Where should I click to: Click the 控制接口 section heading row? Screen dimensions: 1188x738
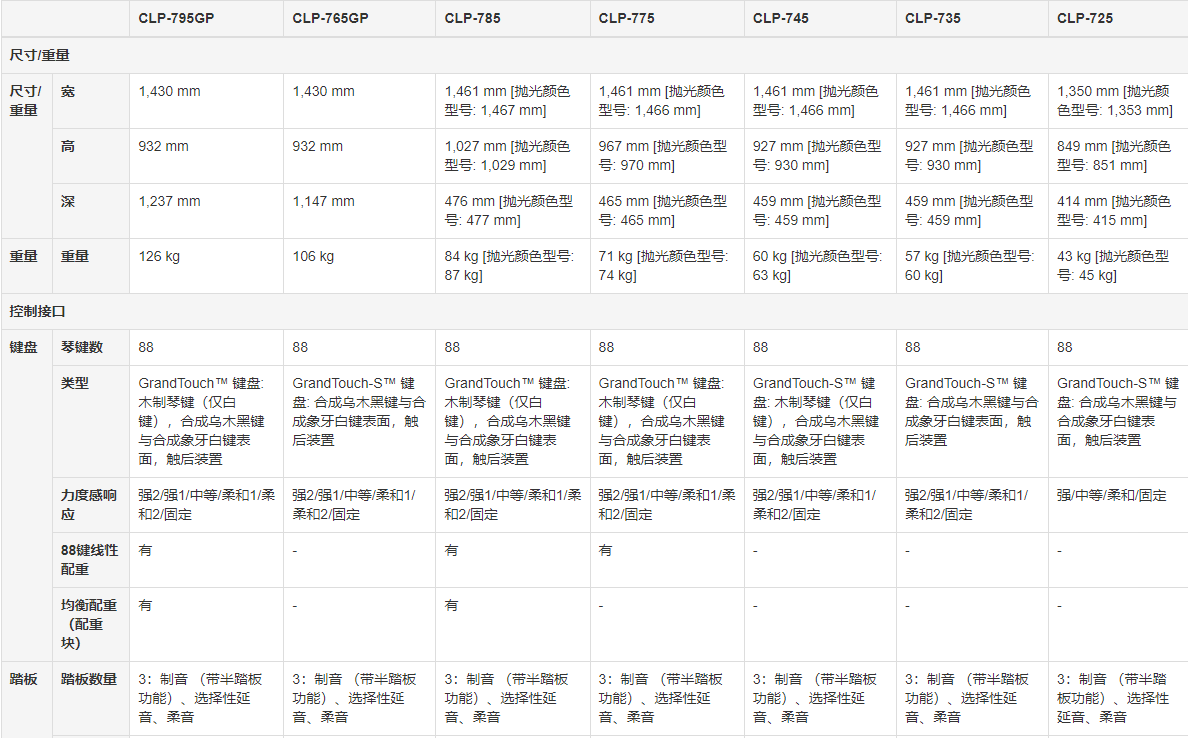coord(595,311)
